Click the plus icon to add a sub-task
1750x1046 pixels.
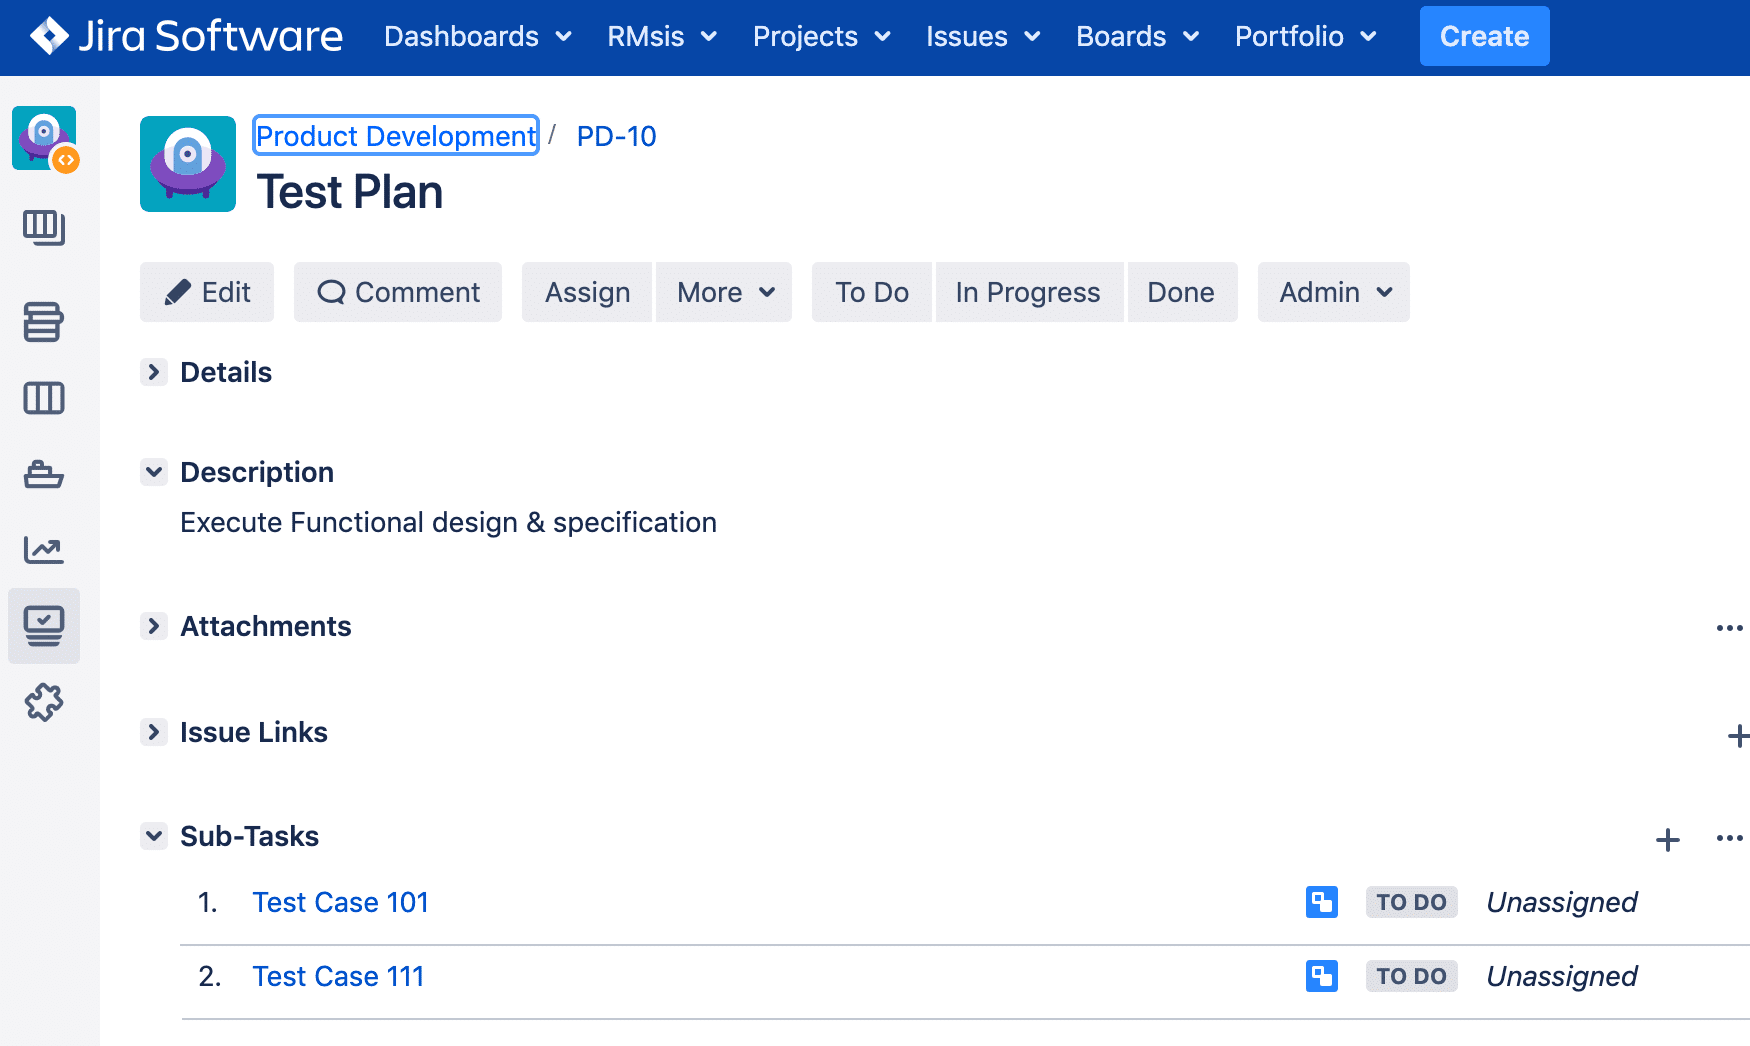[x=1667, y=841]
